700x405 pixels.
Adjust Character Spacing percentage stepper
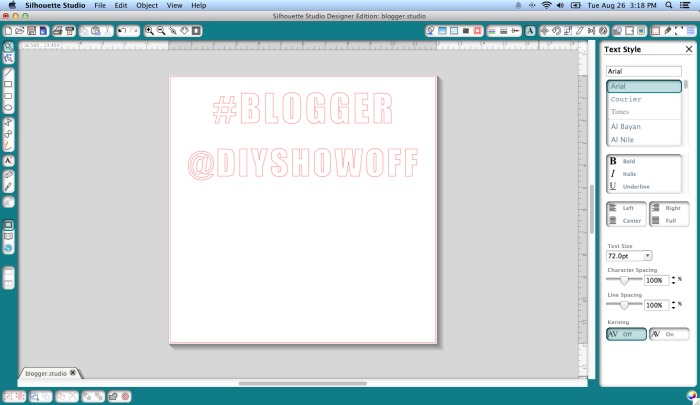(666, 281)
